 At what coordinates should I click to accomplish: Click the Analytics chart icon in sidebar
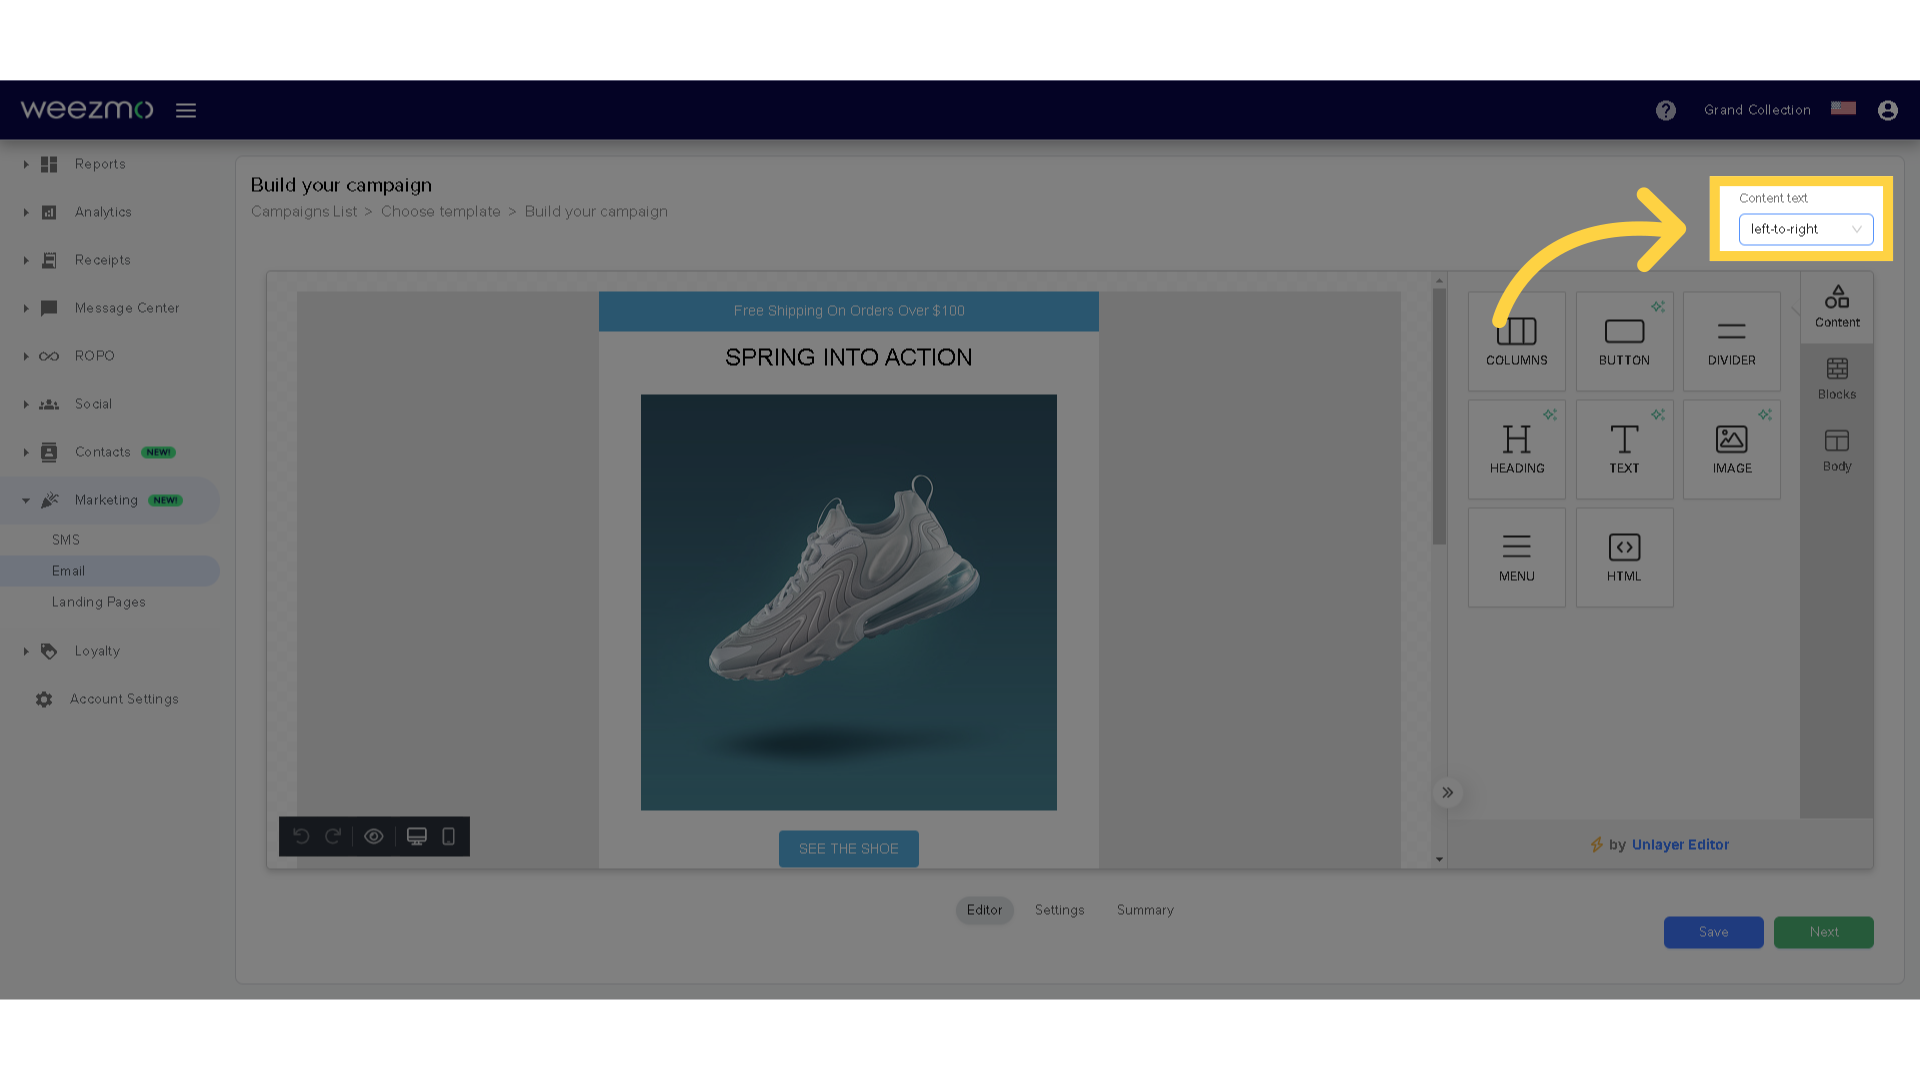coord(49,212)
